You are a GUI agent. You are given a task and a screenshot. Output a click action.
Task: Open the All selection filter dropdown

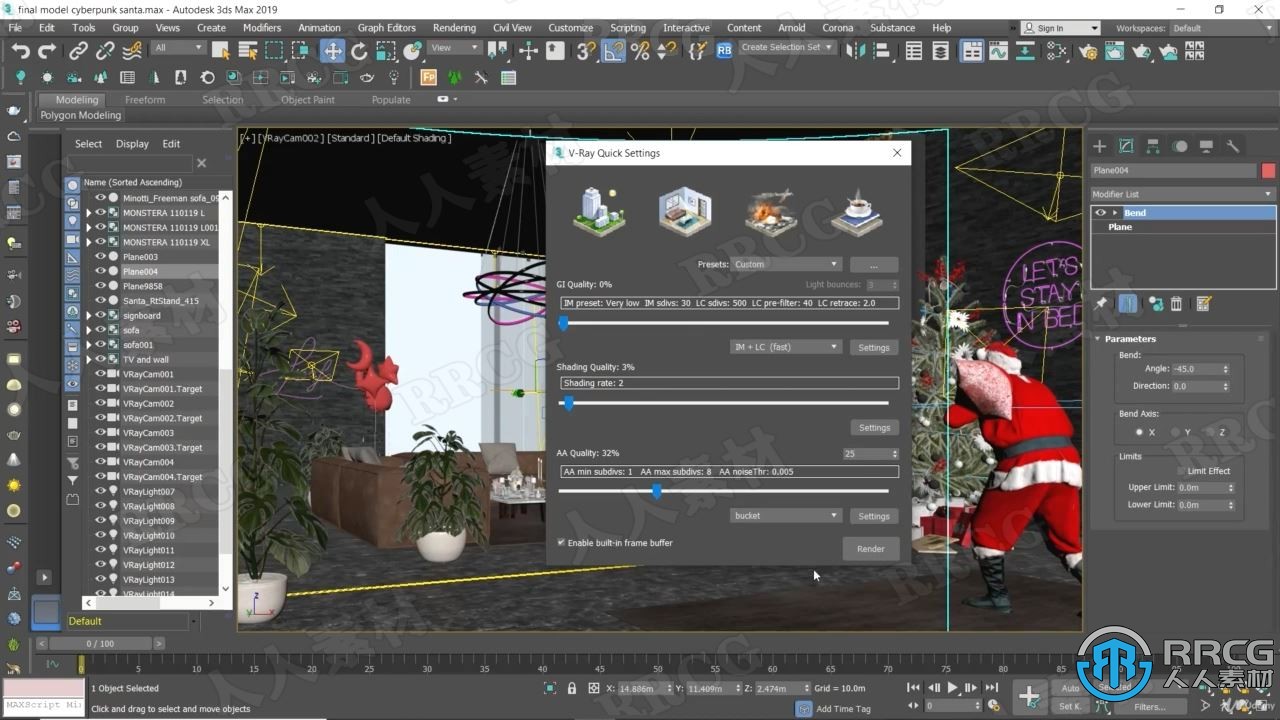point(178,48)
